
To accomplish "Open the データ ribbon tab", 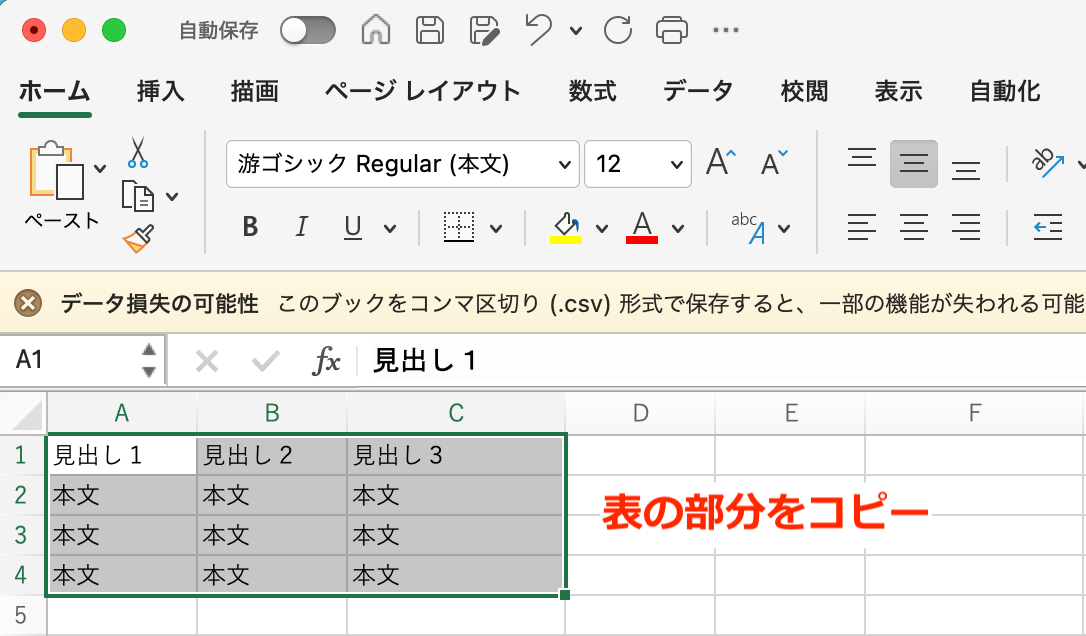I will pyautogui.click(x=698, y=91).
